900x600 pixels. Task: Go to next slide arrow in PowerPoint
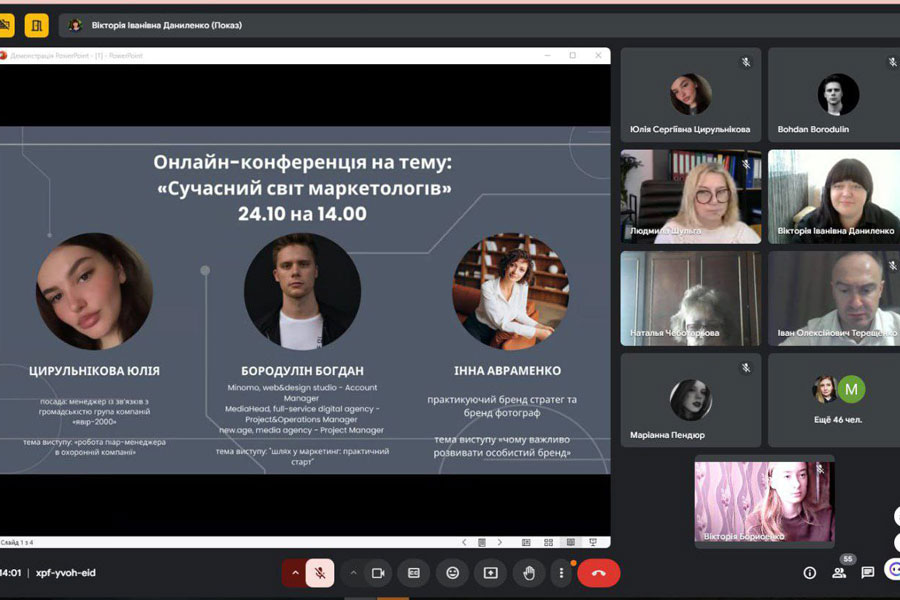(500, 542)
